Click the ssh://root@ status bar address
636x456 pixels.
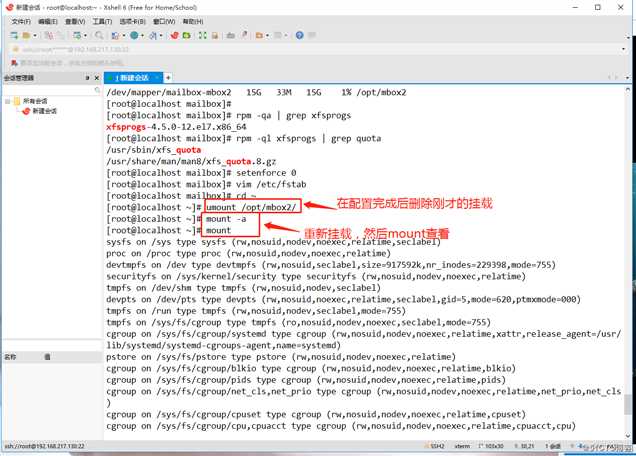click(x=45, y=446)
